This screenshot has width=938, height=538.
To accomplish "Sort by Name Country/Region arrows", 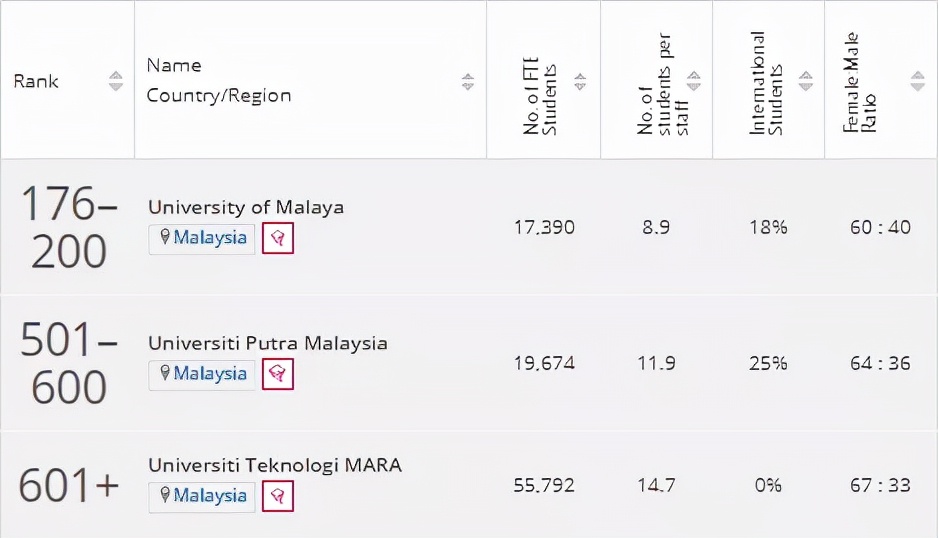I will tap(468, 81).
